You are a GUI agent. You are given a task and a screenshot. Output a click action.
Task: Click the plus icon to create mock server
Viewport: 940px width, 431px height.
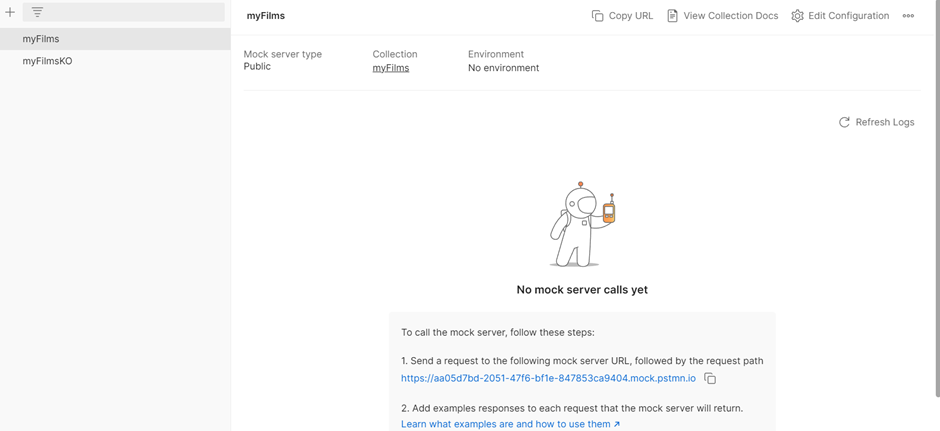[10, 13]
